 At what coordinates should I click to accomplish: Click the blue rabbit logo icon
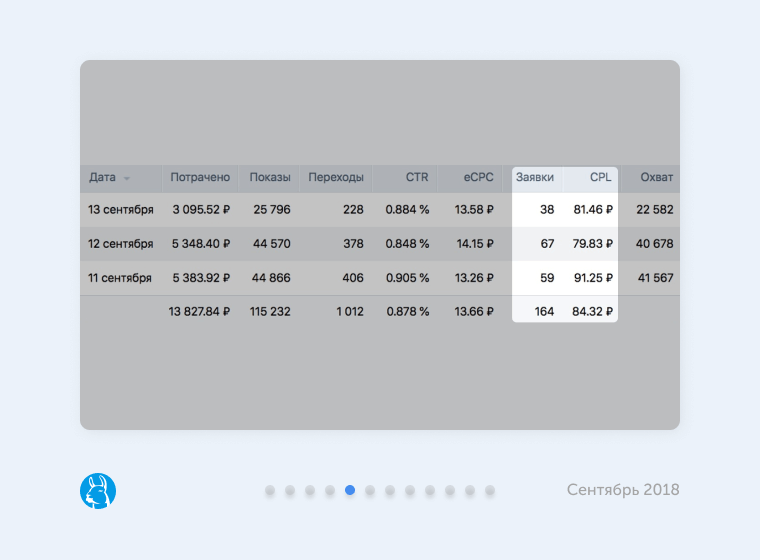coord(98,490)
